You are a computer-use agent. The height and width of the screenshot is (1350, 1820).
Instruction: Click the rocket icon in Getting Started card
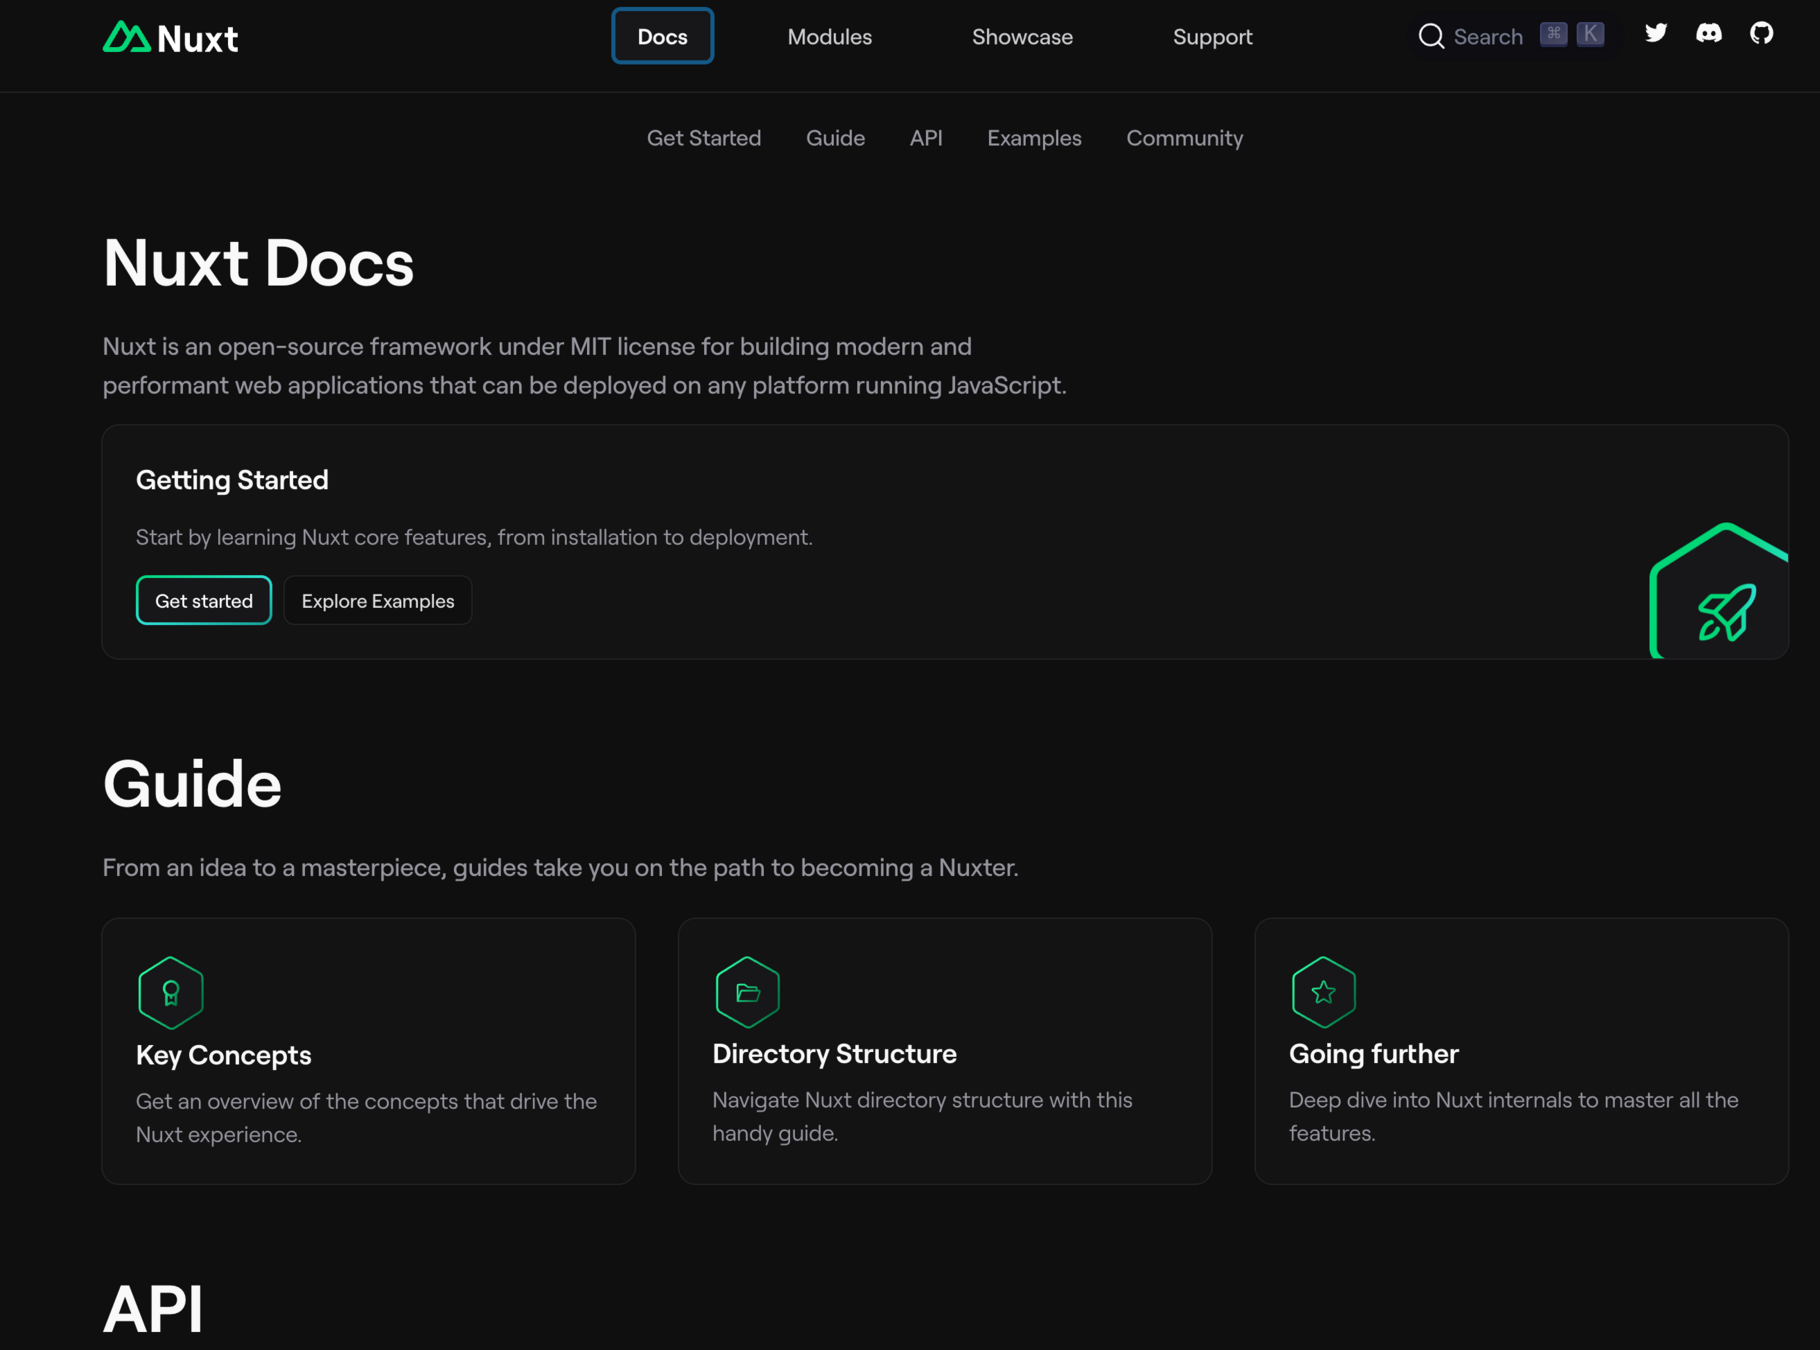click(x=1726, y=611)
